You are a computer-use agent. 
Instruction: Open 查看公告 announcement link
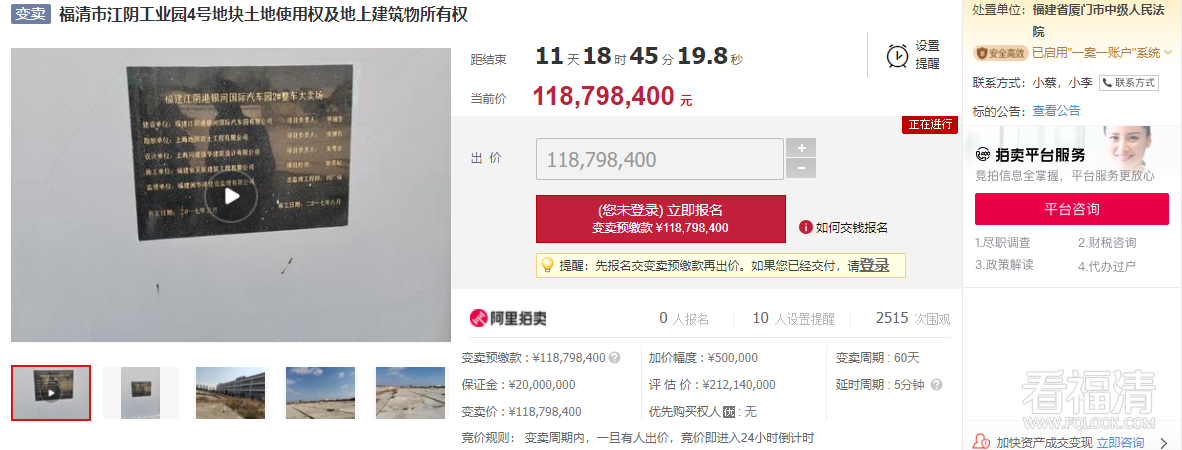pyautogui.click(x=1056, y=111)
